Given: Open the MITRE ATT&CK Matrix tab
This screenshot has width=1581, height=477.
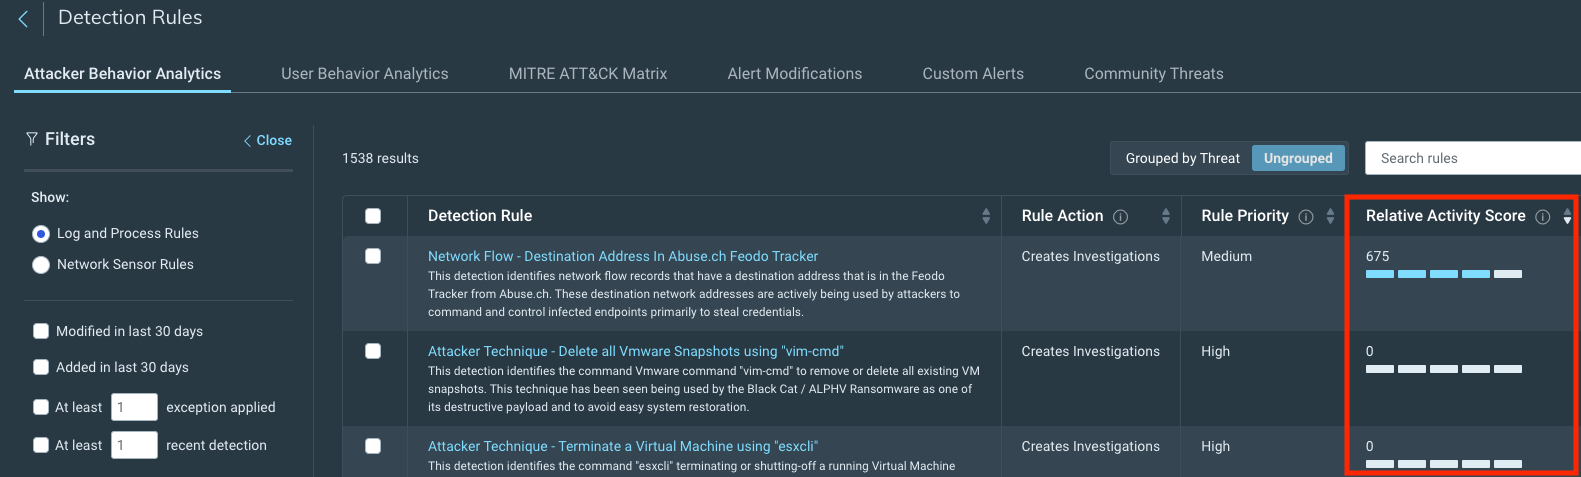Looking at the screenshot, I should point(587,74).
